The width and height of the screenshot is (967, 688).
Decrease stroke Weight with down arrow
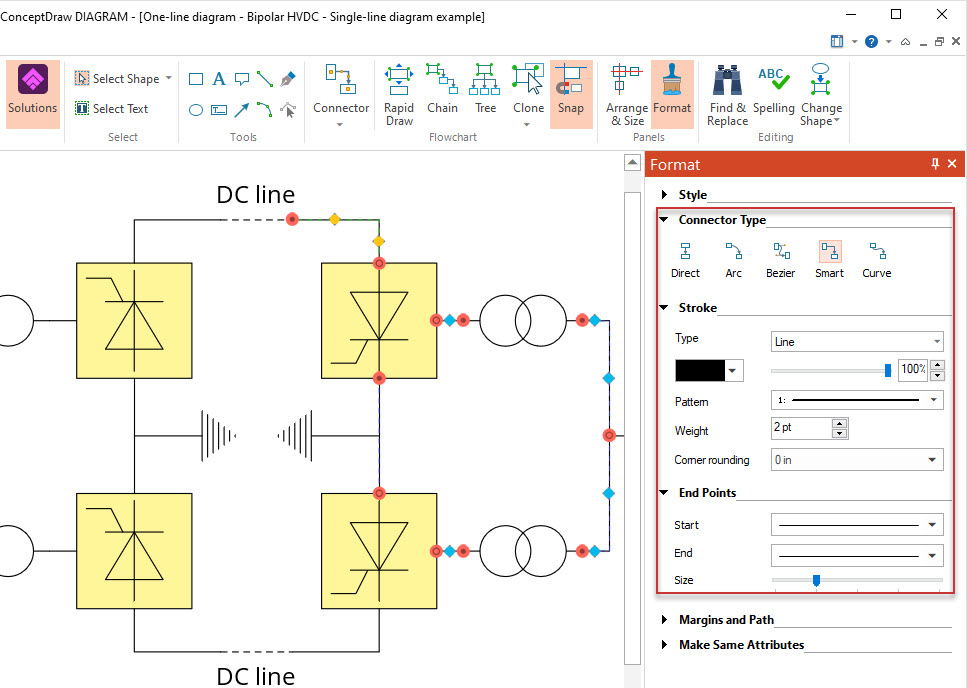[x=839, y=433]
